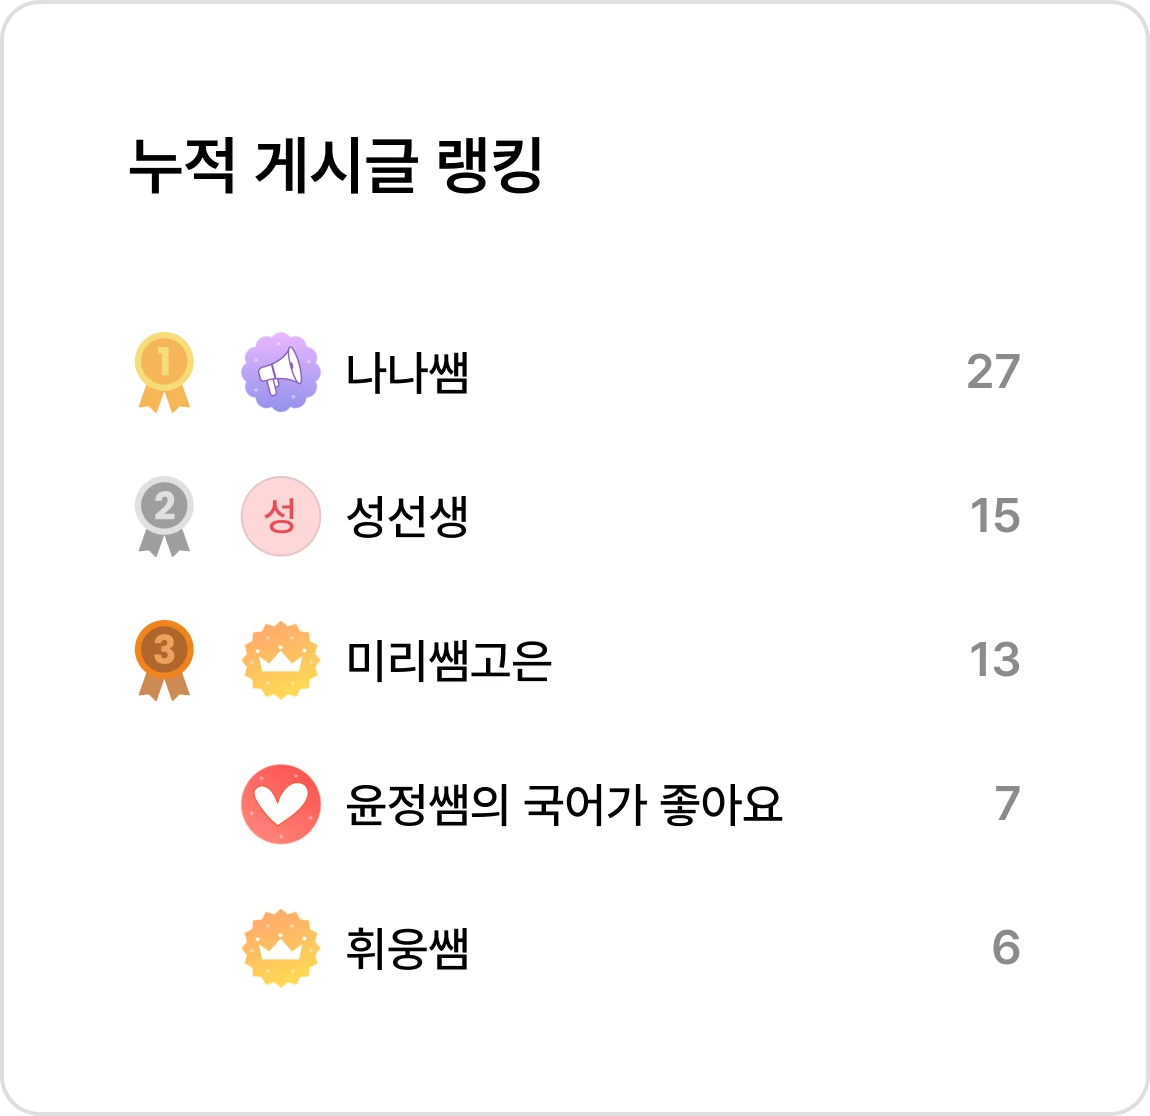This screenshot has width=1150, height=1116.
Task: Select user name 휘웅쌤
Action: coord(407,947)
